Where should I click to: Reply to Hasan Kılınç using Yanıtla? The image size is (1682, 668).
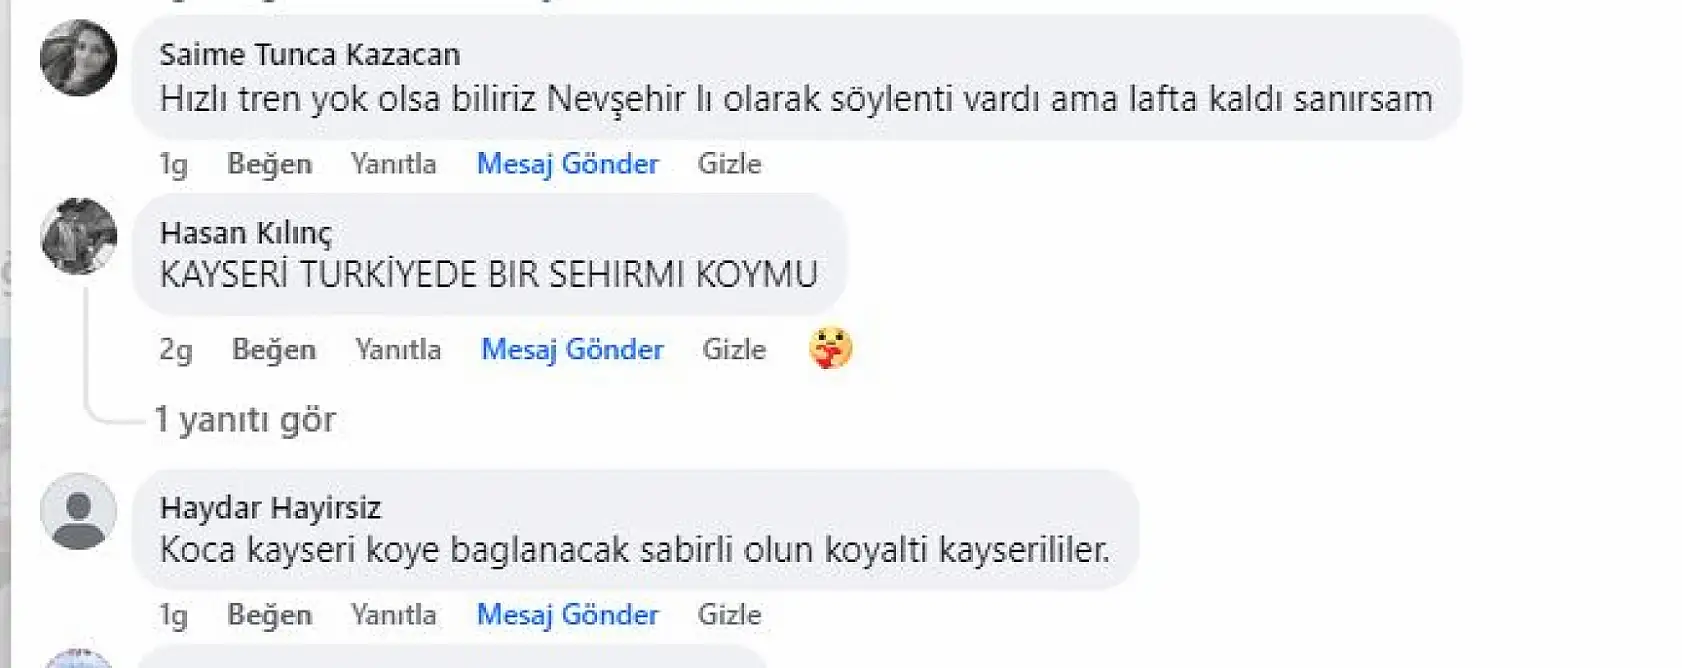click(398, 350)
